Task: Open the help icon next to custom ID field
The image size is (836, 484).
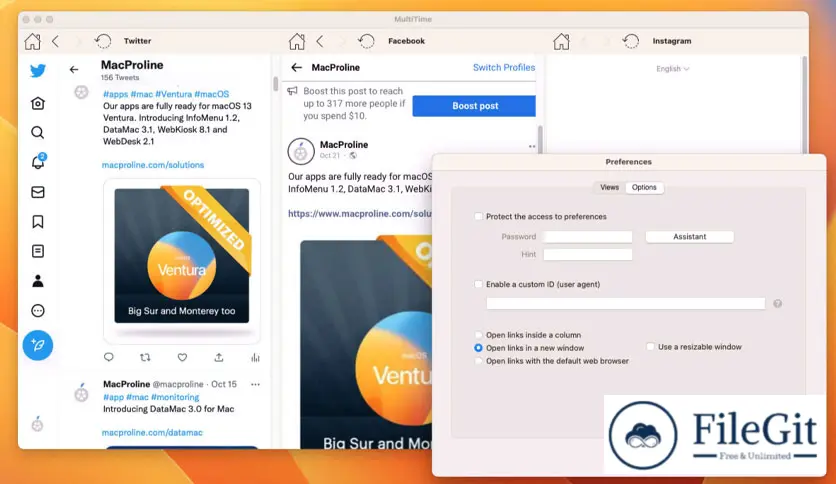Action: (777, 304)
